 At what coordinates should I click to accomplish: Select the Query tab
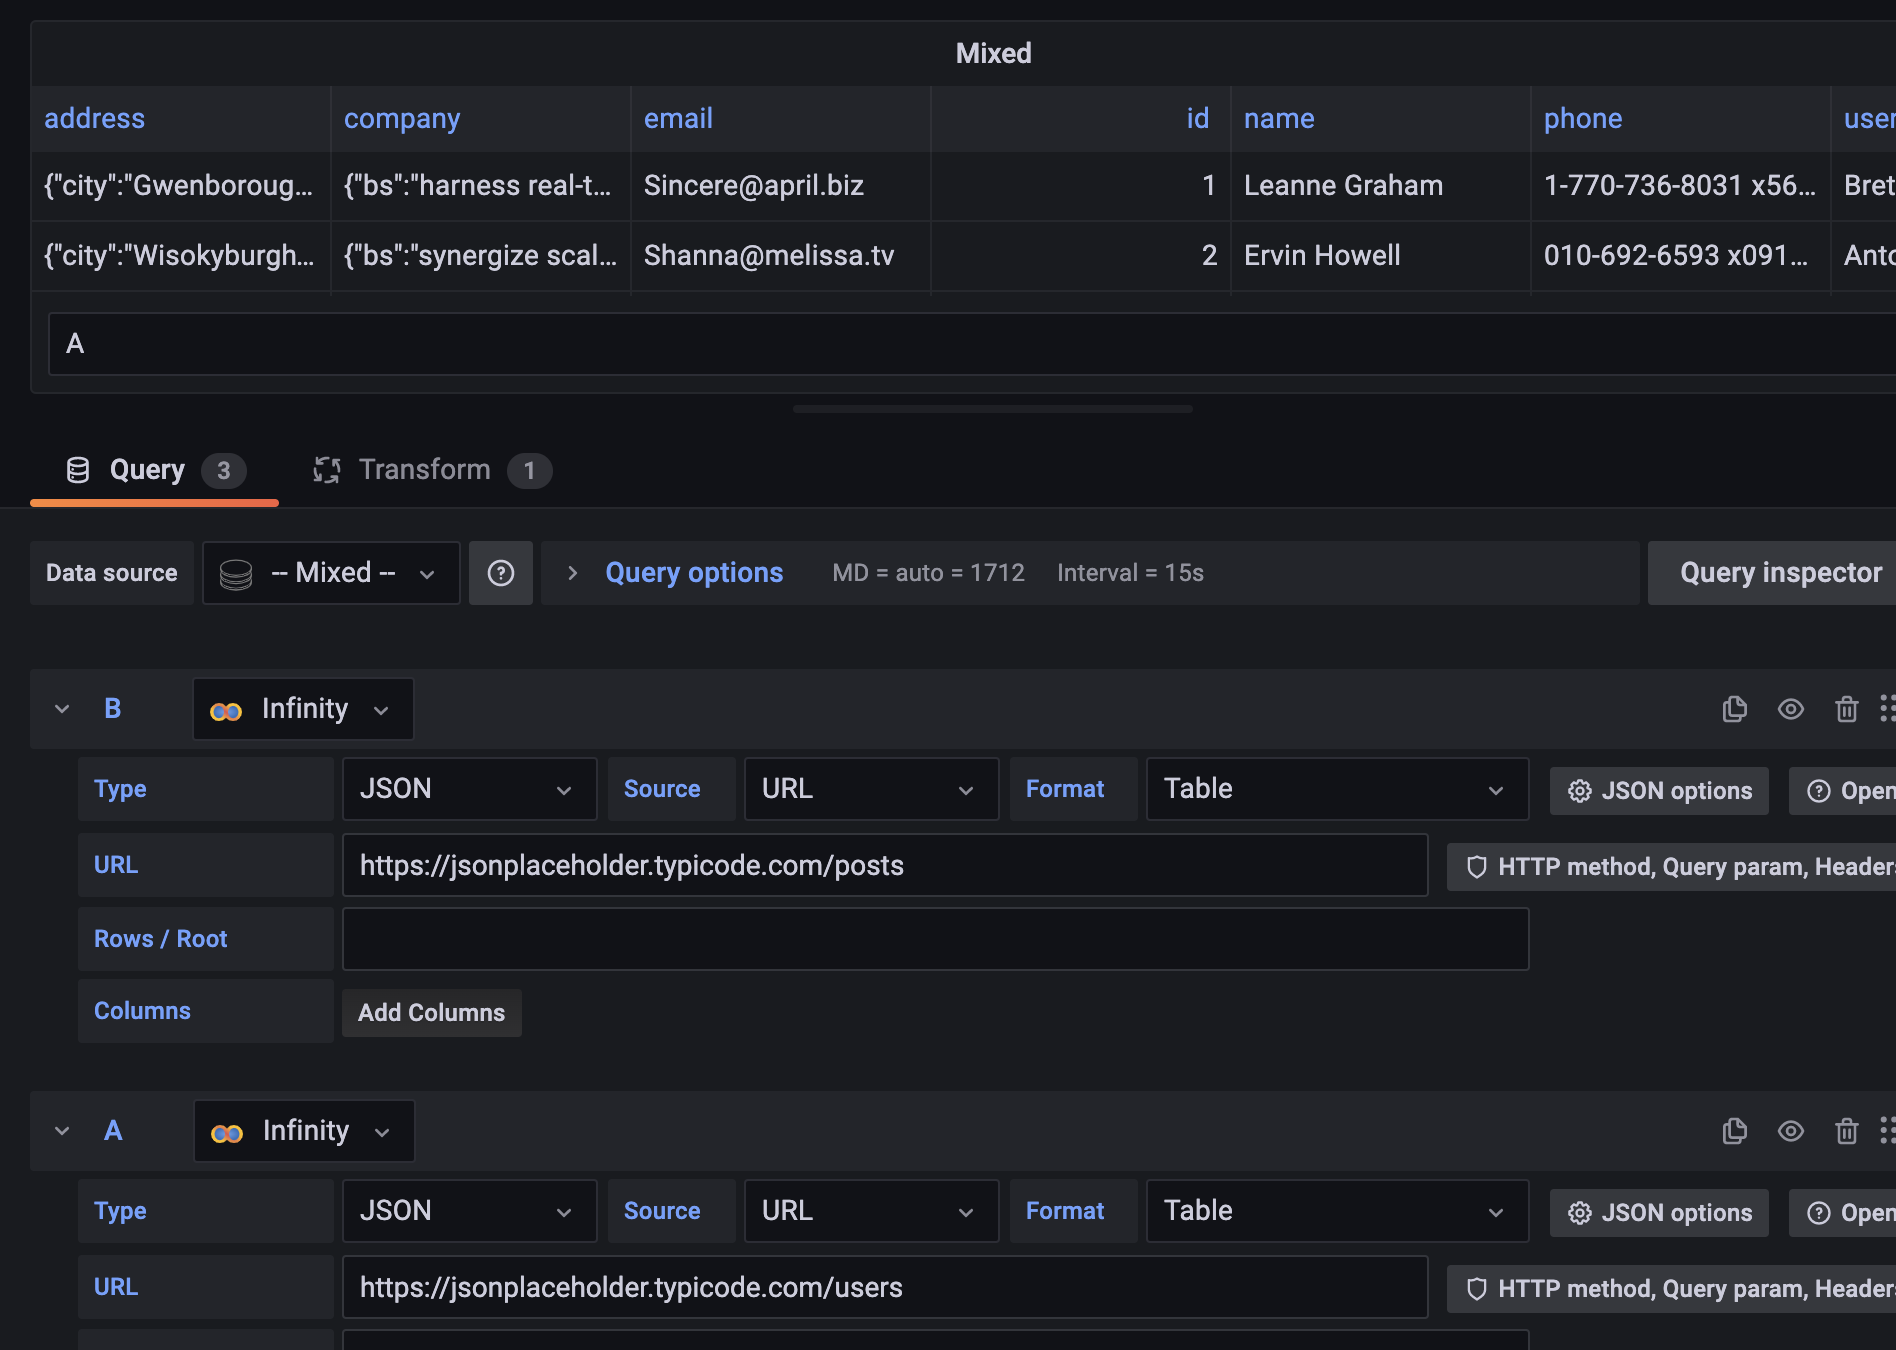point(147,470)
